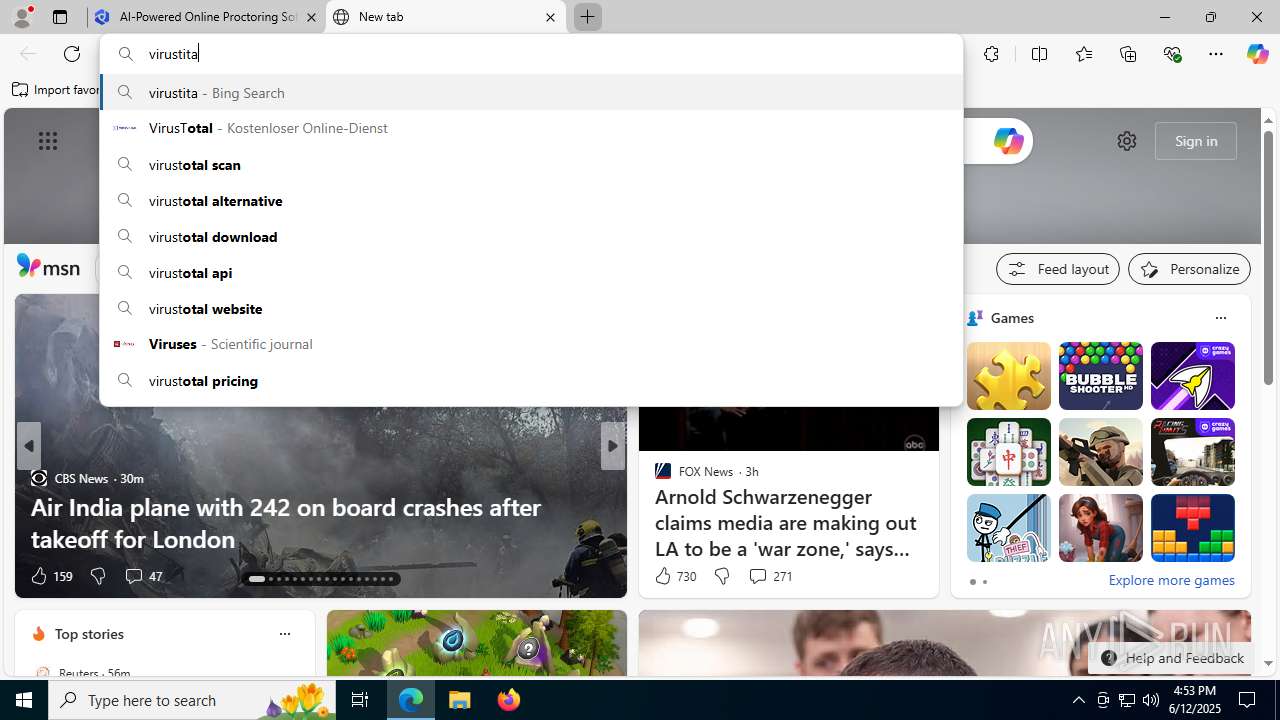Image resolution: width=1280 pixels, height=720 pixels.
Task: Select the New tab tab
Action: click(445, 17)
